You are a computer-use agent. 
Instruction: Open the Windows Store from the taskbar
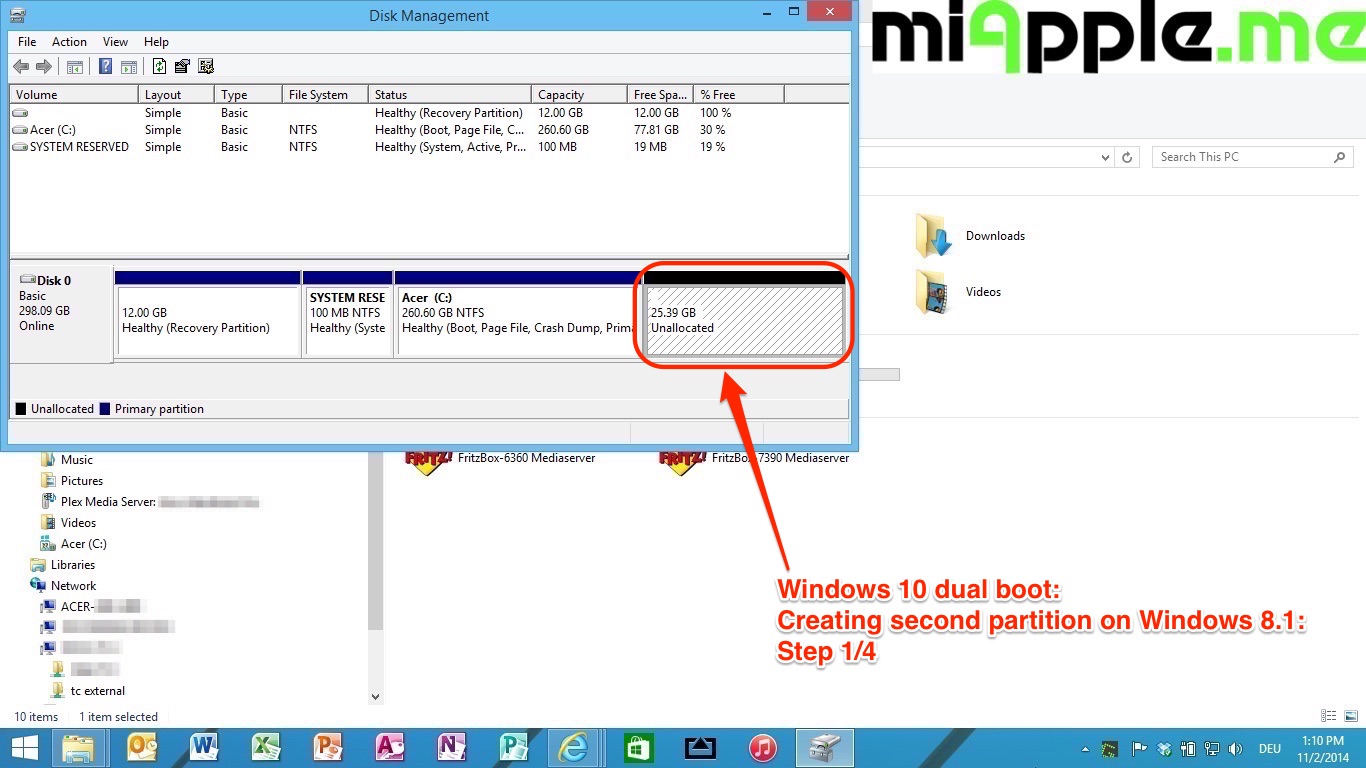tap(638, 748)
